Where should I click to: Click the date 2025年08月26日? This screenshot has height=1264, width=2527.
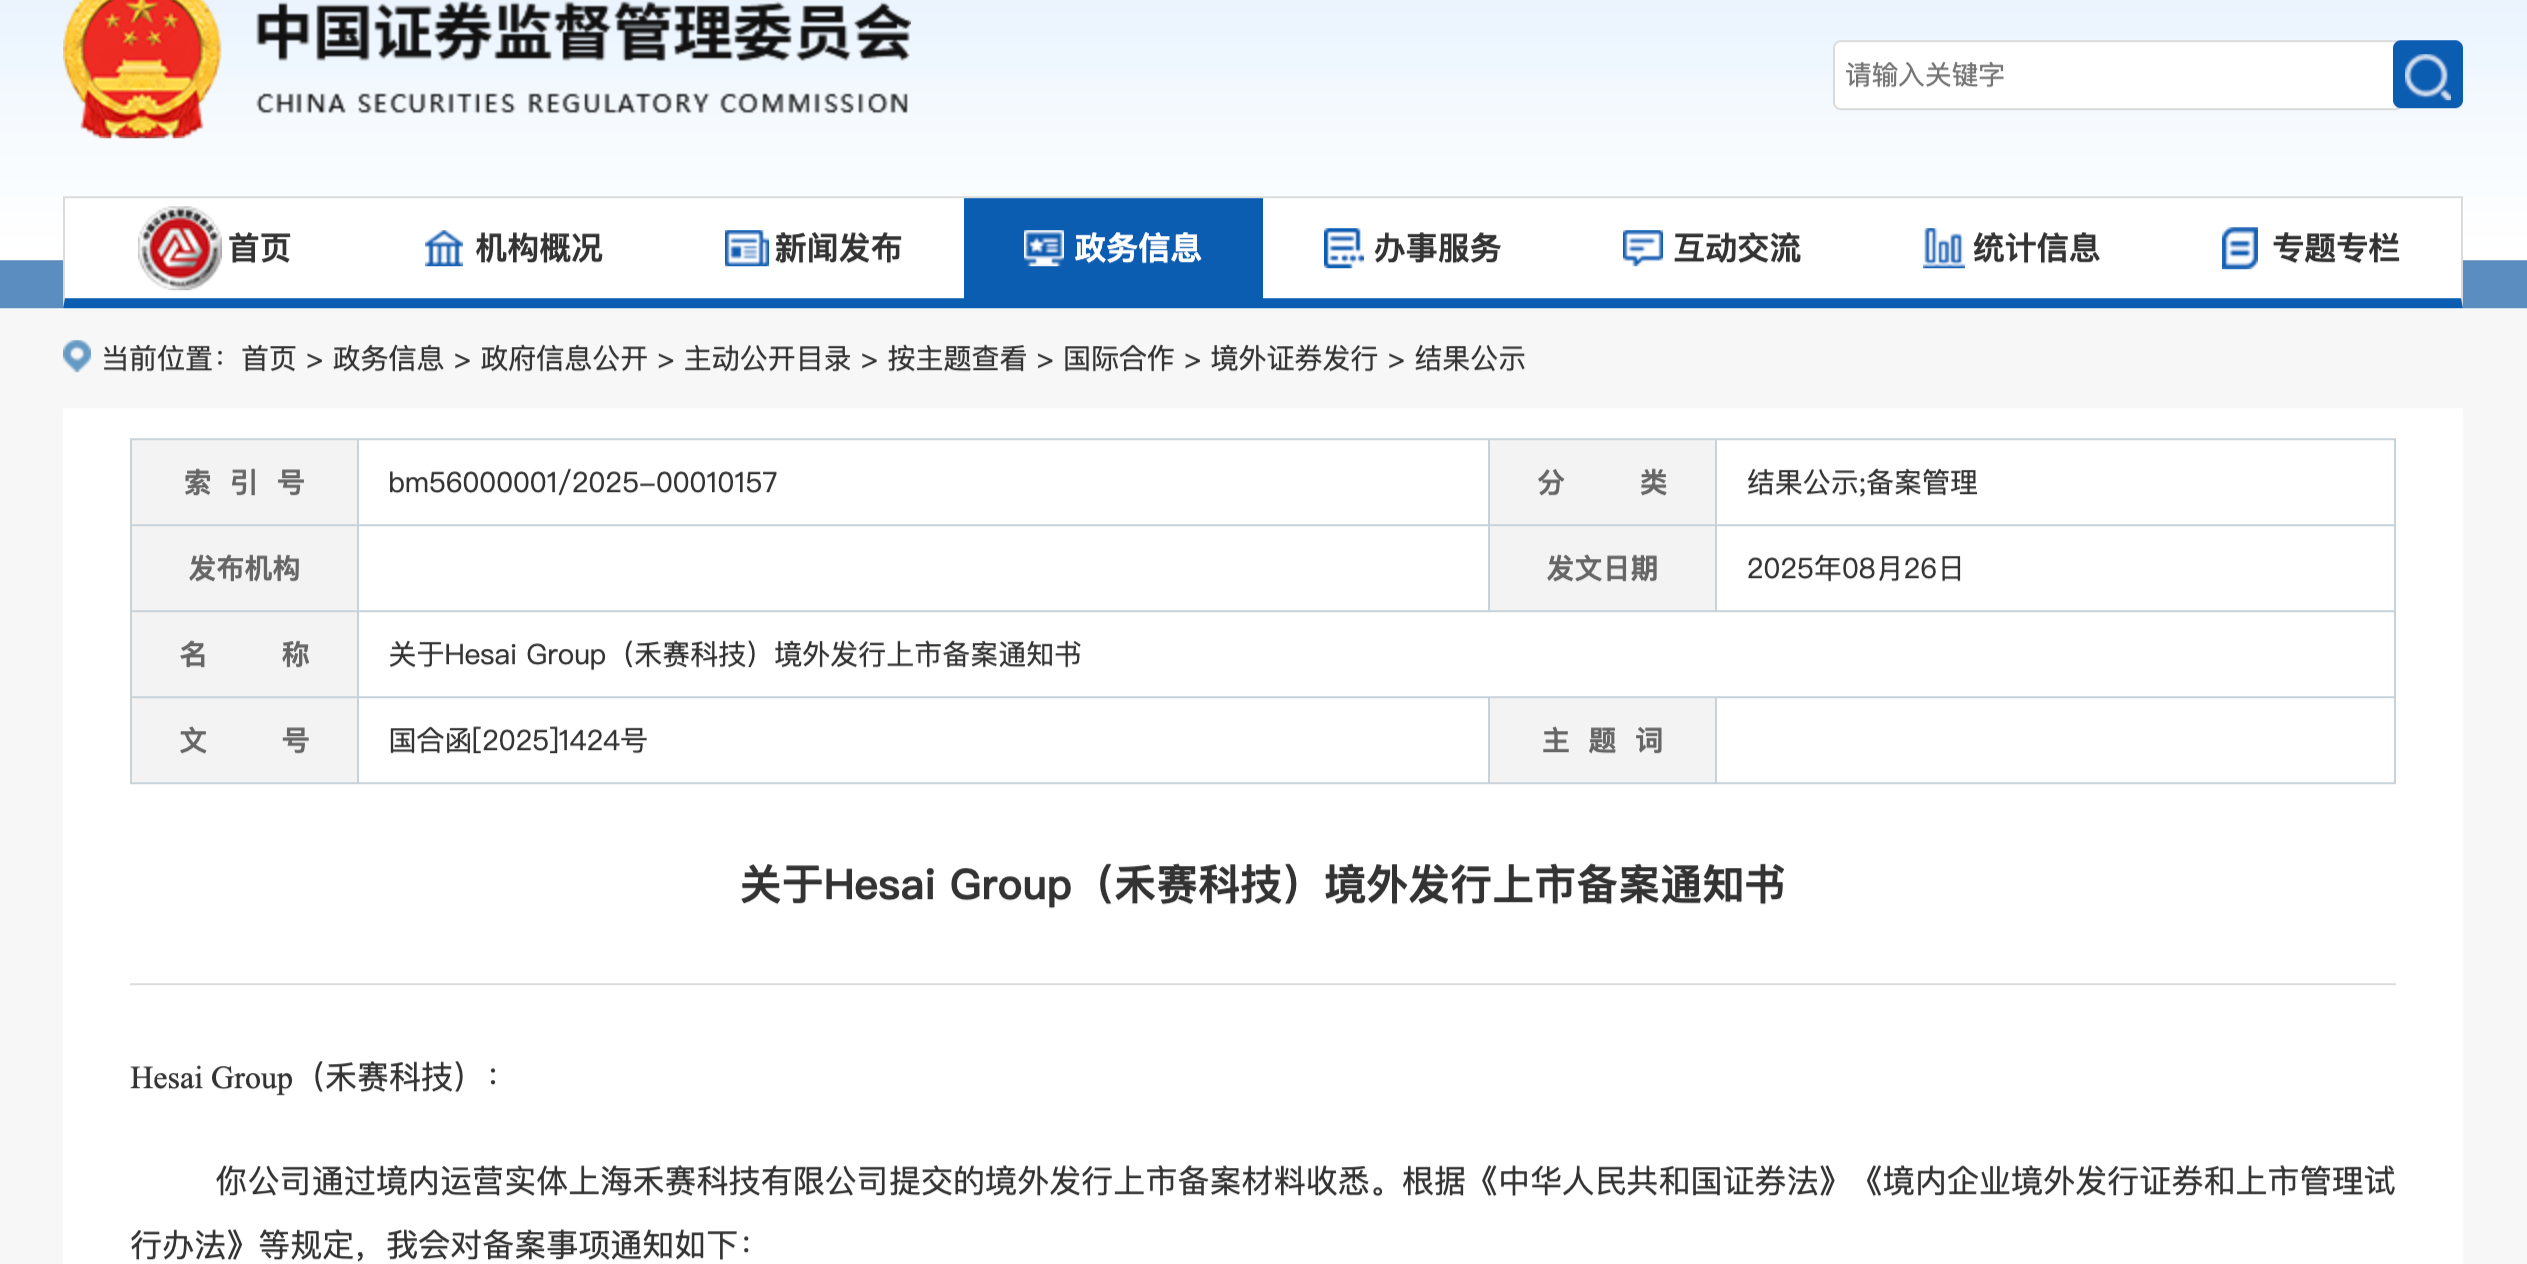click(x=1855, y=568)
